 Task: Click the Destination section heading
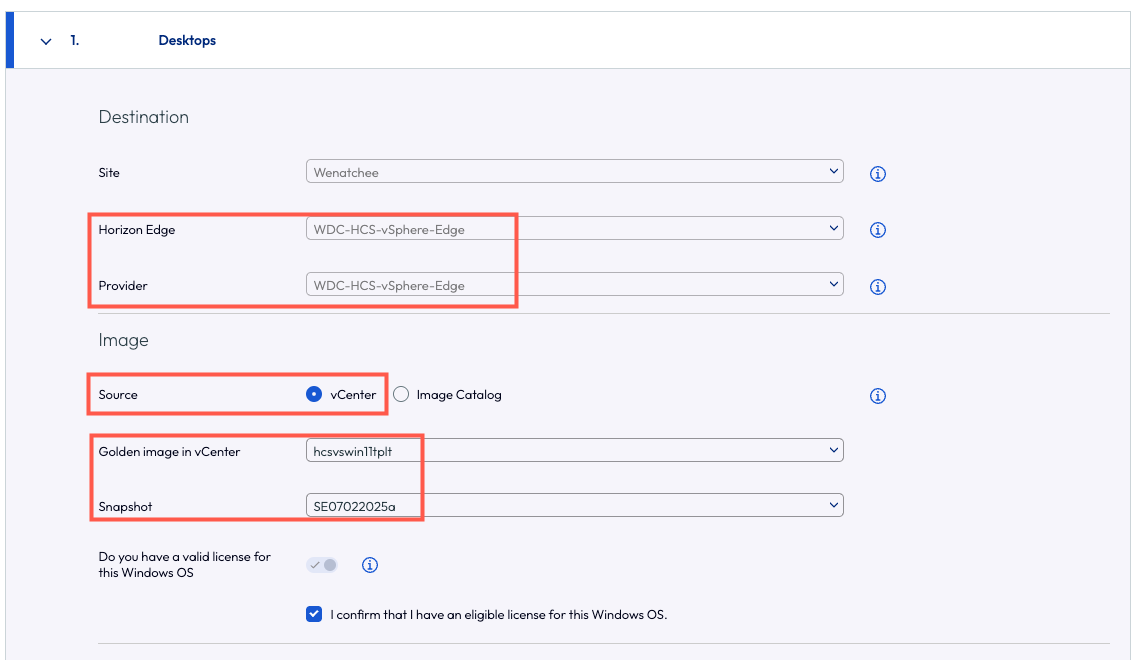click(x=143, y=117)
